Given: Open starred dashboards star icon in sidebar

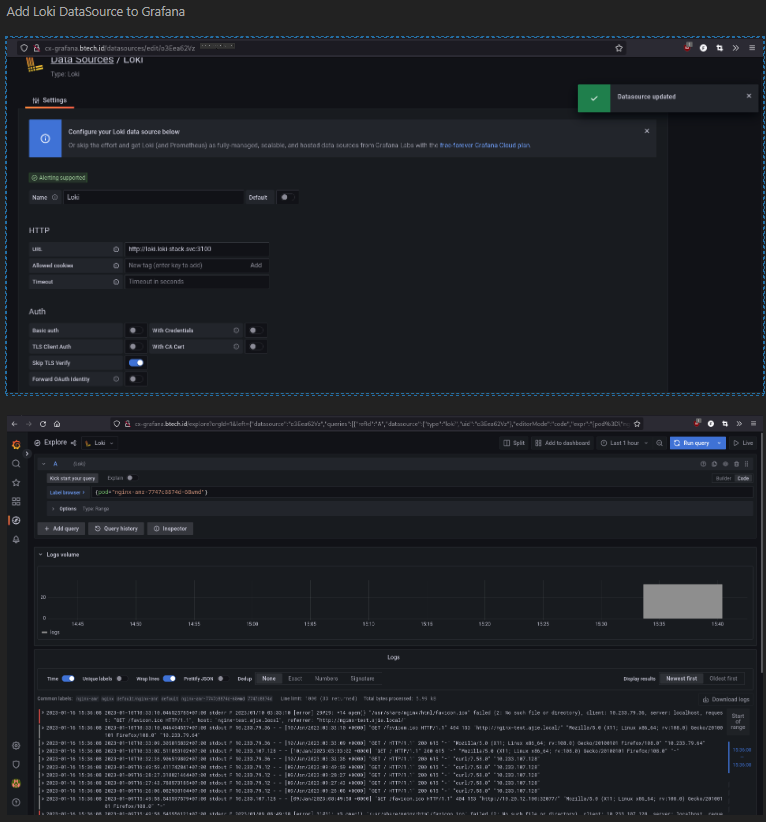Looking at the screenshot, I should (x=16, y=482).
